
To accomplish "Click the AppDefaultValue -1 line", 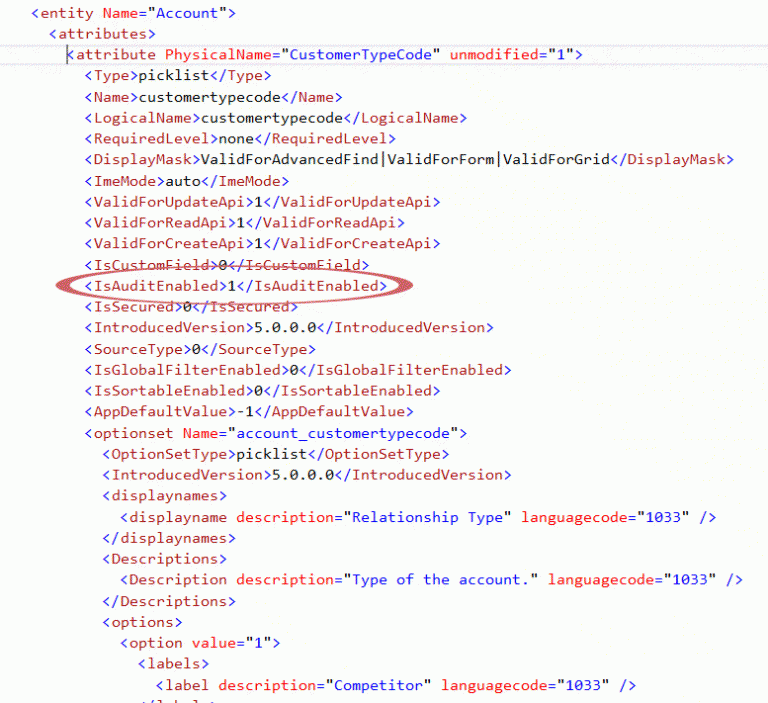I will tap(249, 412).
